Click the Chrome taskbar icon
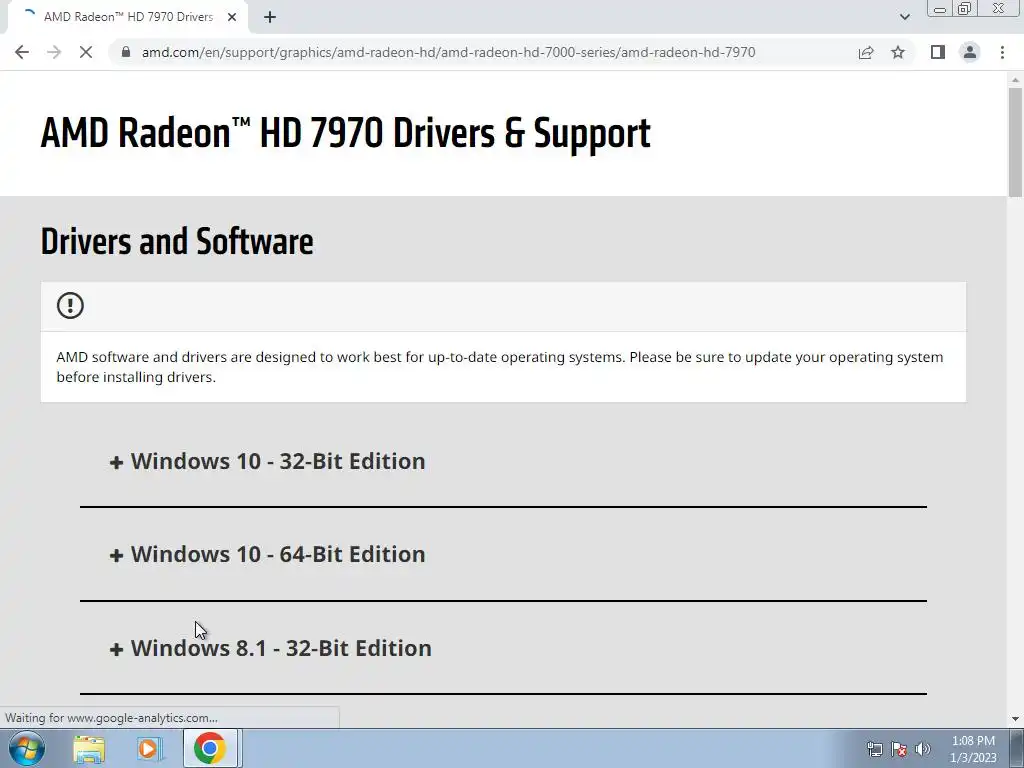The height and width of the screenshot is (768, 1024). 210,748
